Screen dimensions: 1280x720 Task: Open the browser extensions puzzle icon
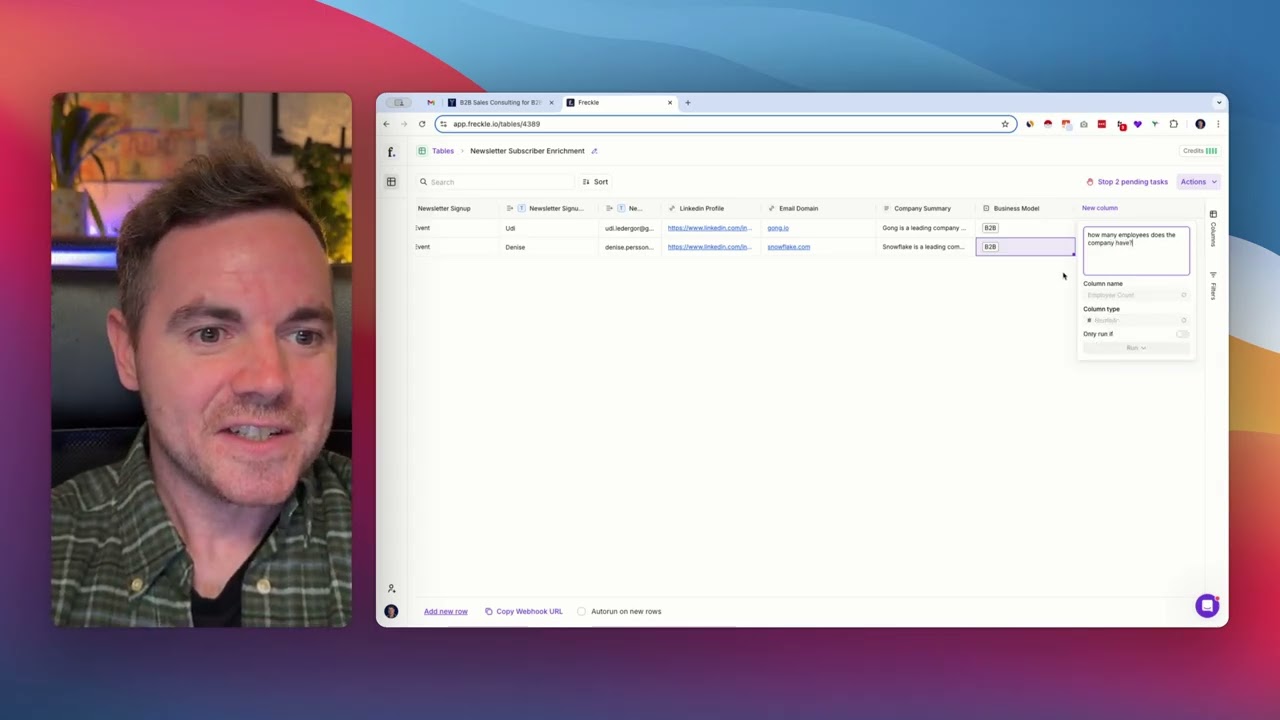tap(1174, 124)
